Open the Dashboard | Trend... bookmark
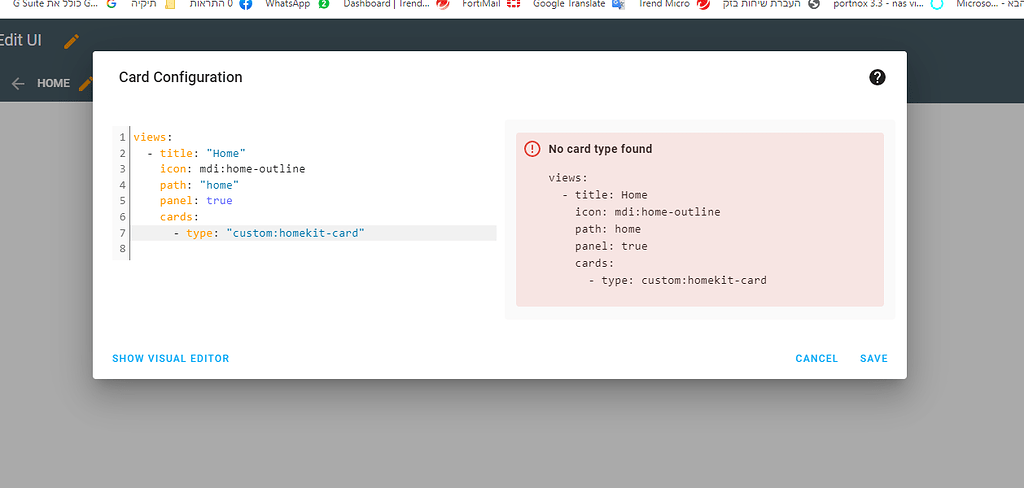This screenshot has height=488, width=1024. click(x=396, y=5)
